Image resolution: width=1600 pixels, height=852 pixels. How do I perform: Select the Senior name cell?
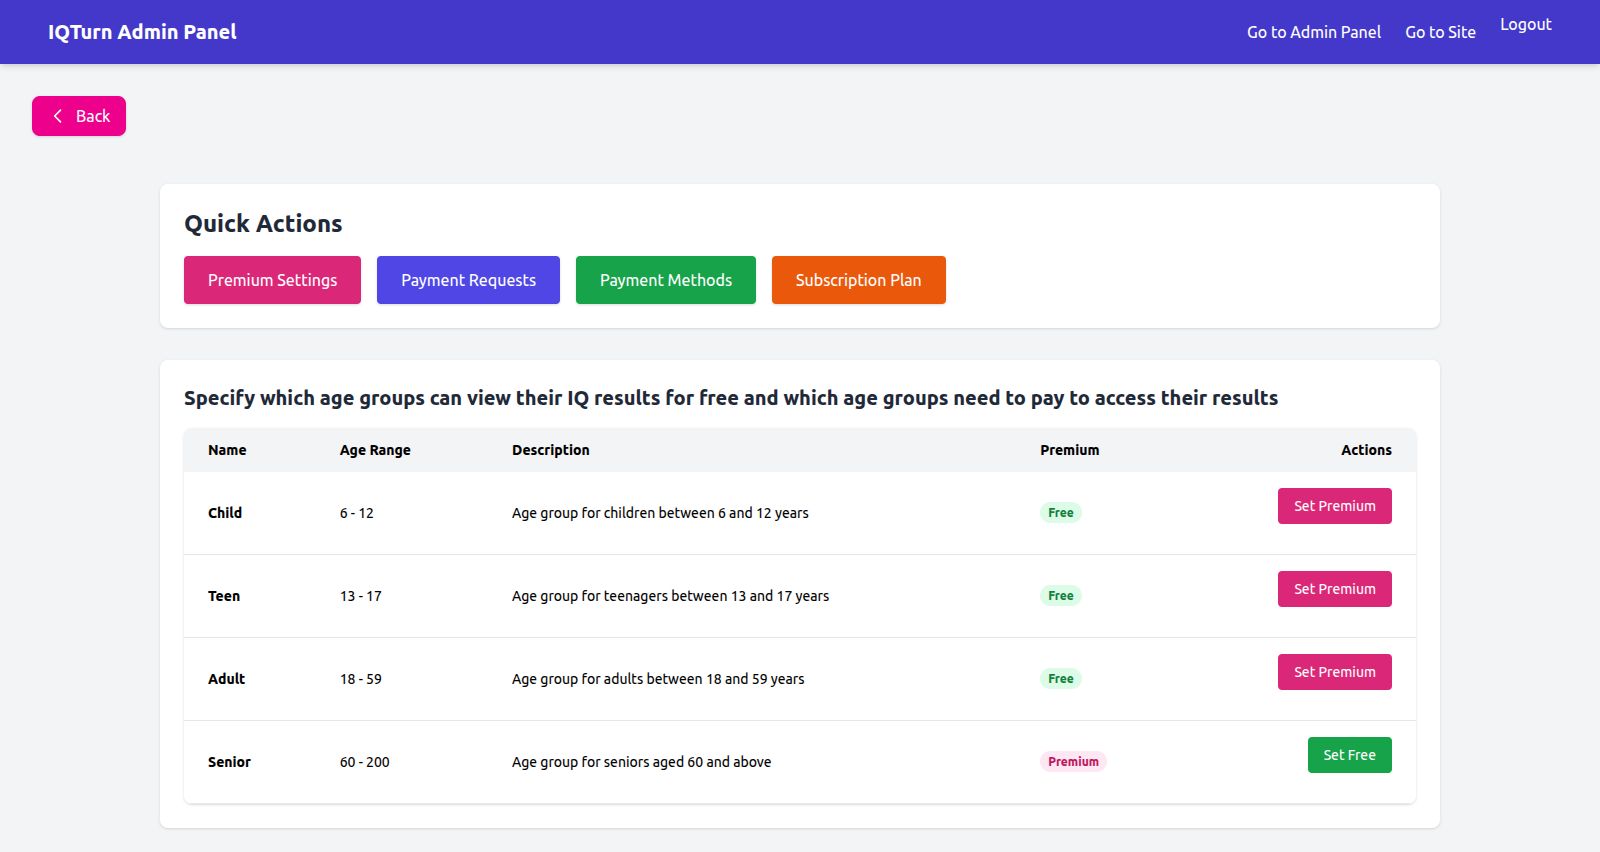point(229,762)
